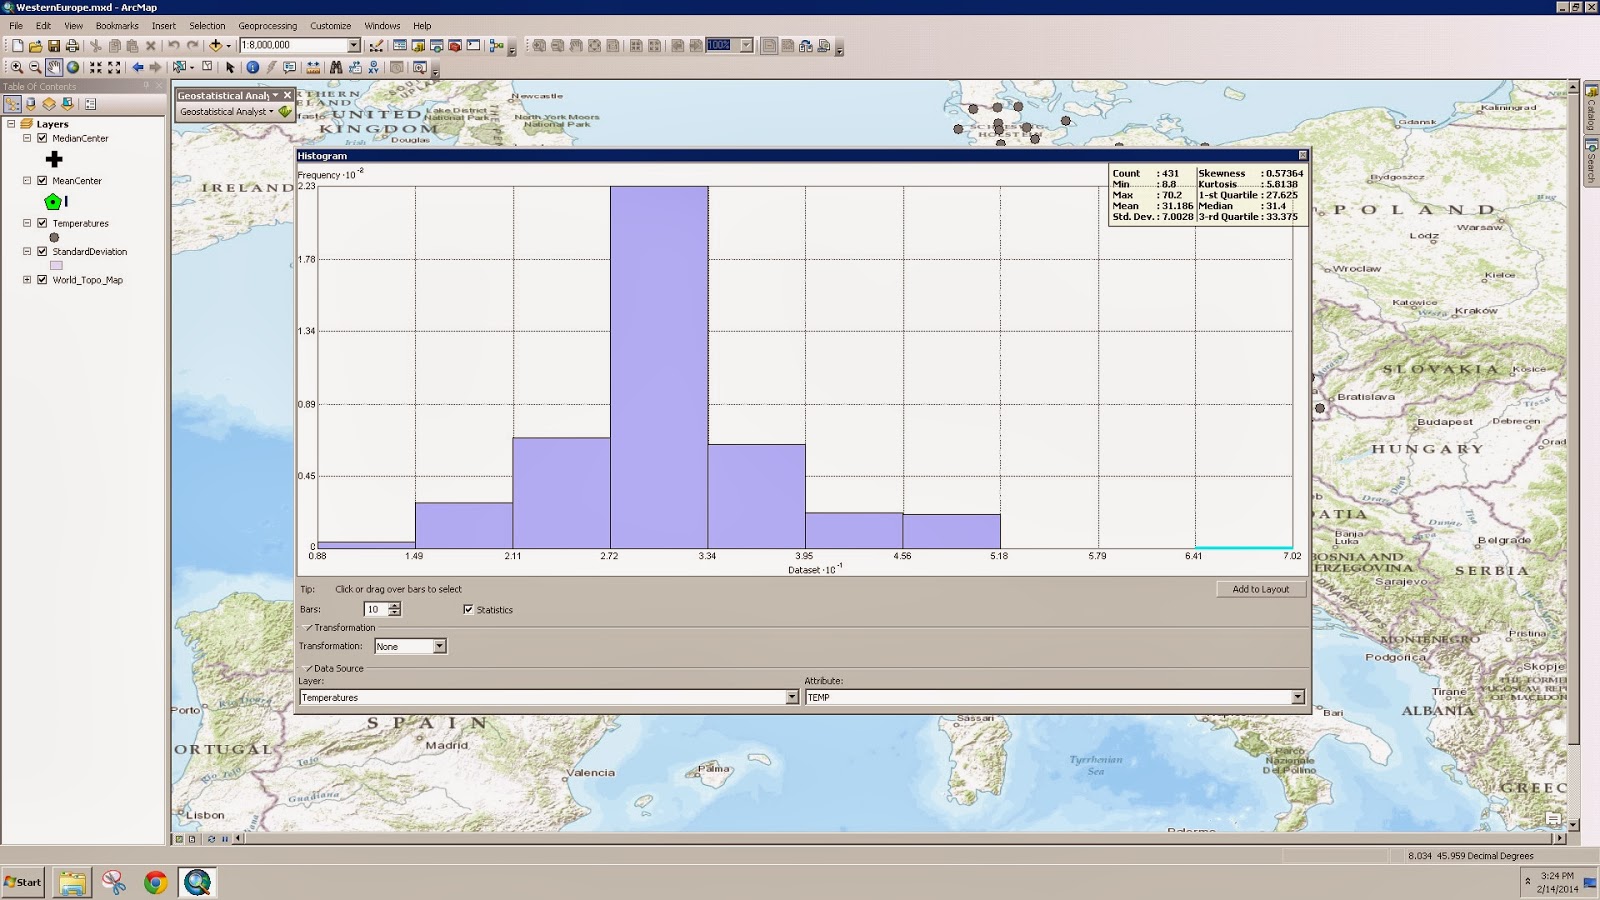Image resolution: width=1600 pixels, height=900 pixels.
Task: Expand the World_Topo_Map layer entry
Action: 27,280
